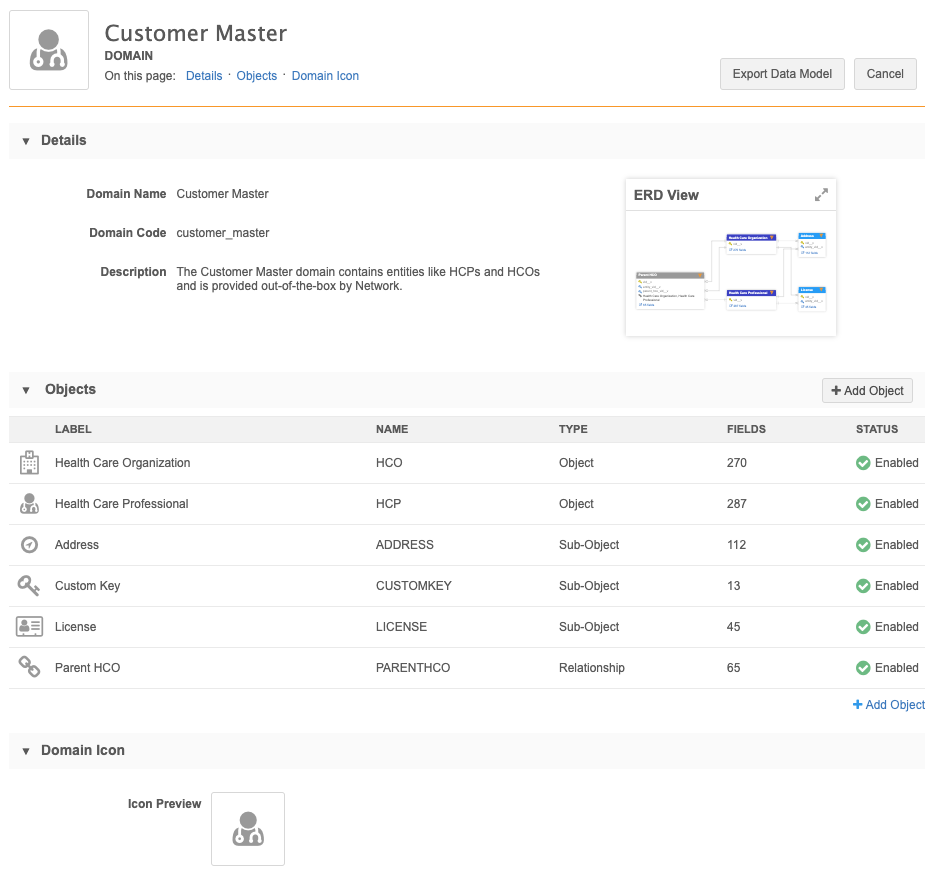Jump to Objects via page anchor link
This screenshot has width=938, height=879.
[256, 76]
